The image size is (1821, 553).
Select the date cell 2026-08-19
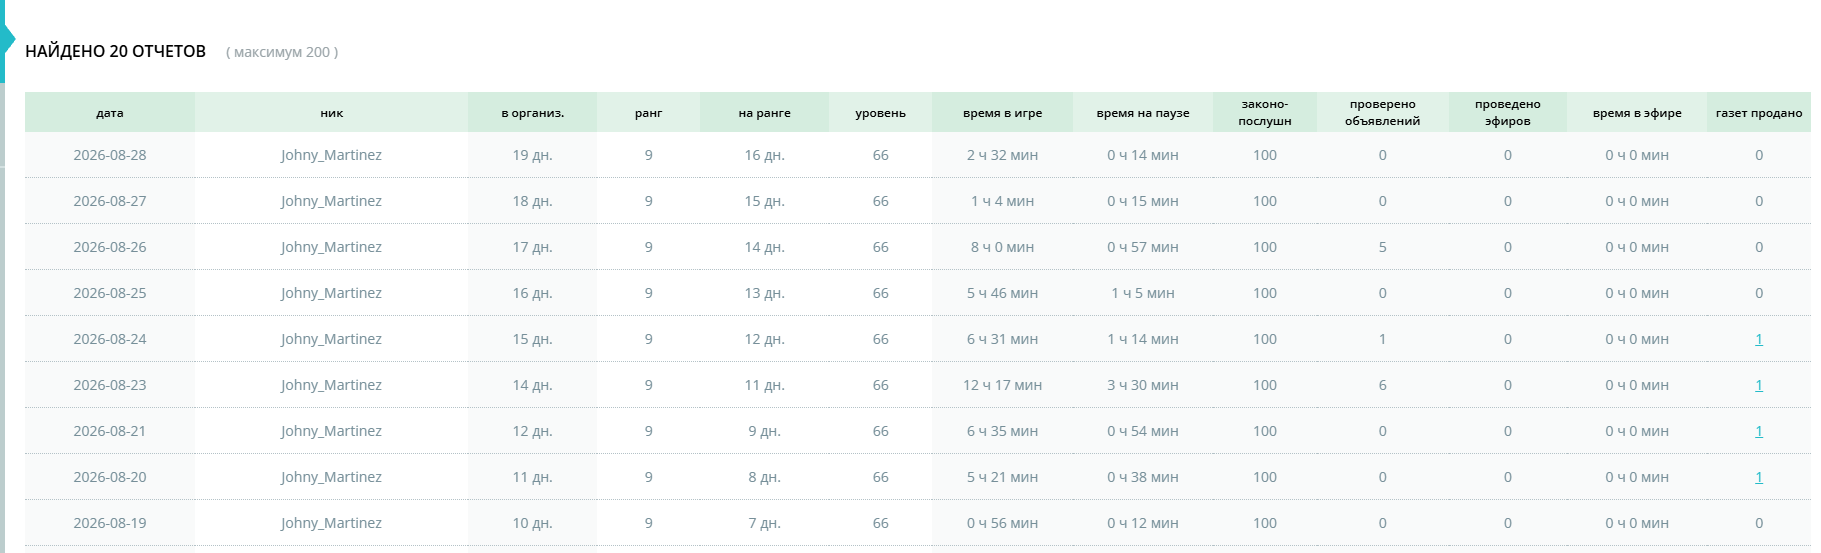coord(110,523)
